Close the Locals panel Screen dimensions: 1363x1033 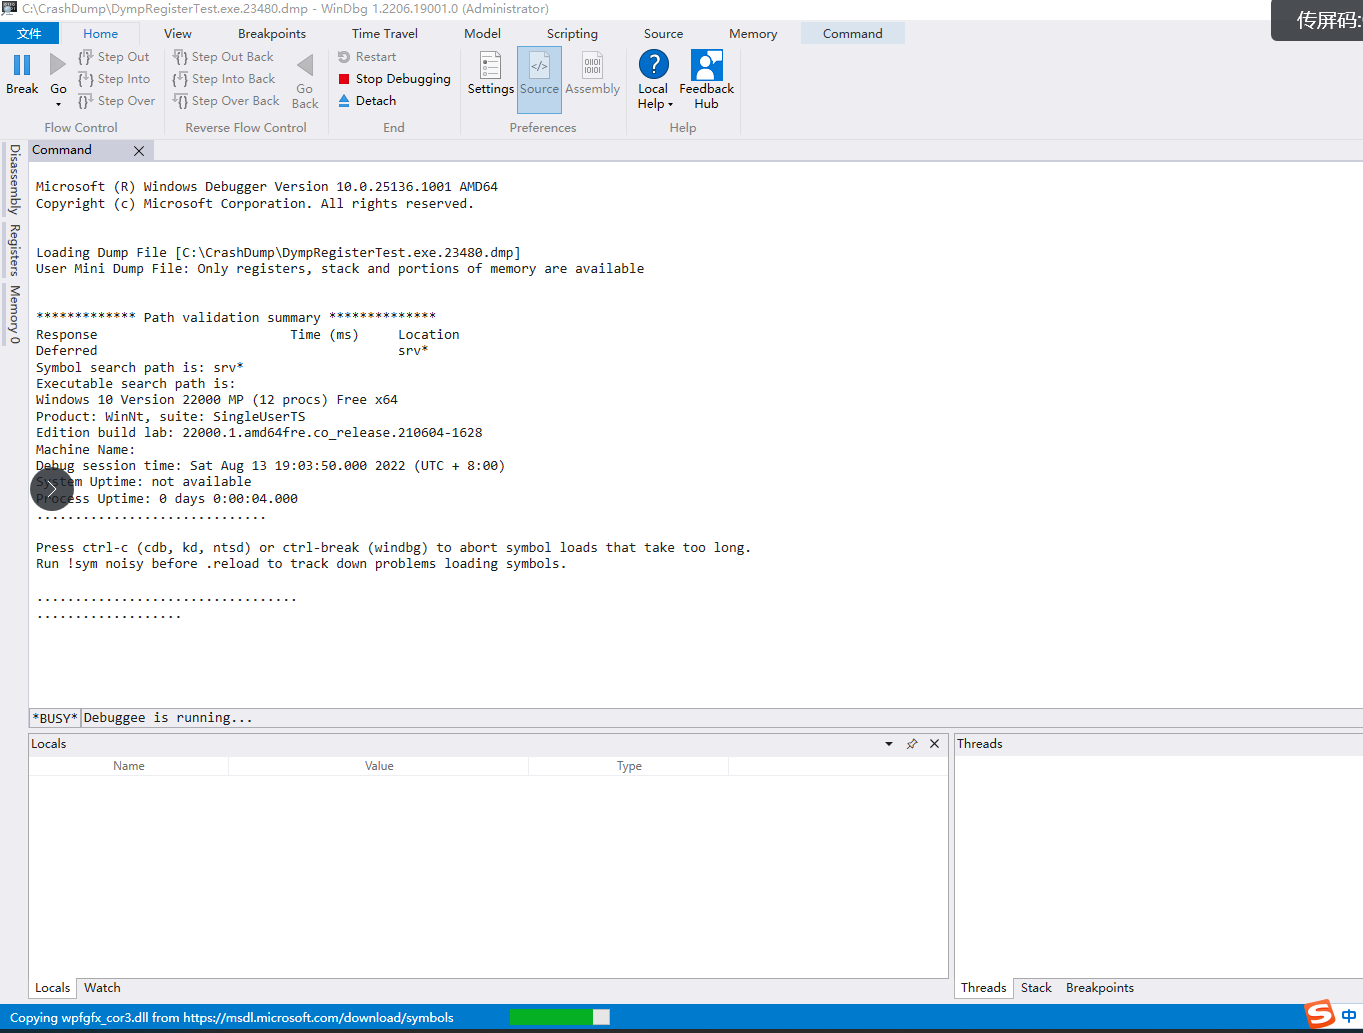point(934,744)
